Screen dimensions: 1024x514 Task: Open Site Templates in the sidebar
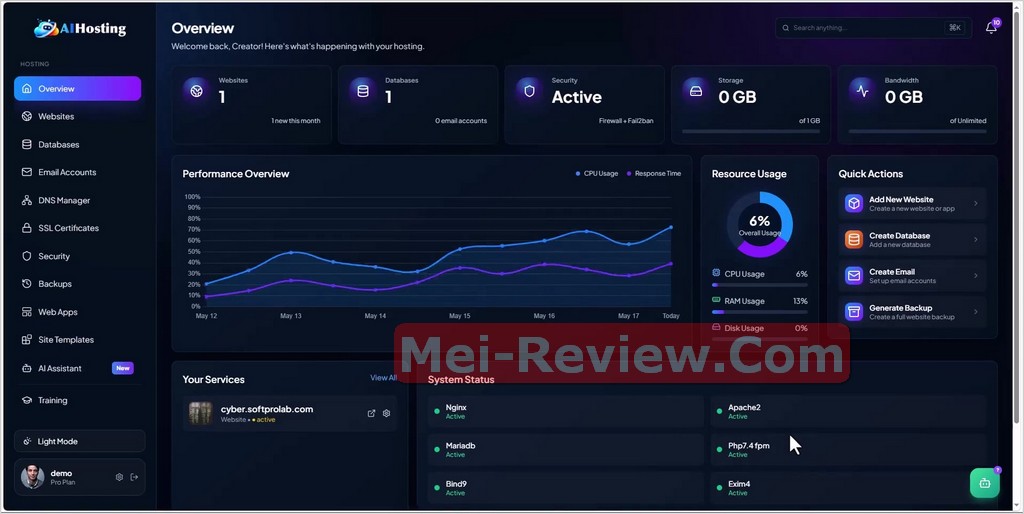78,340
